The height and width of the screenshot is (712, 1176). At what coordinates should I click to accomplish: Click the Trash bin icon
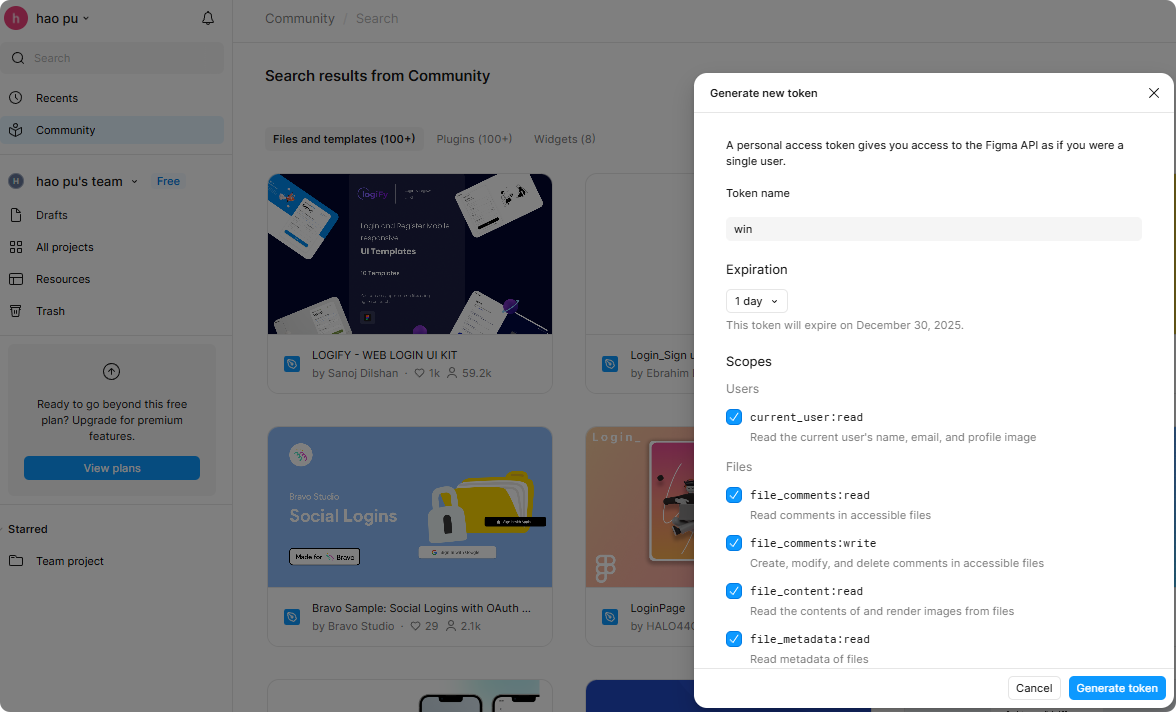pyautogui.click(x=16, y=311)
